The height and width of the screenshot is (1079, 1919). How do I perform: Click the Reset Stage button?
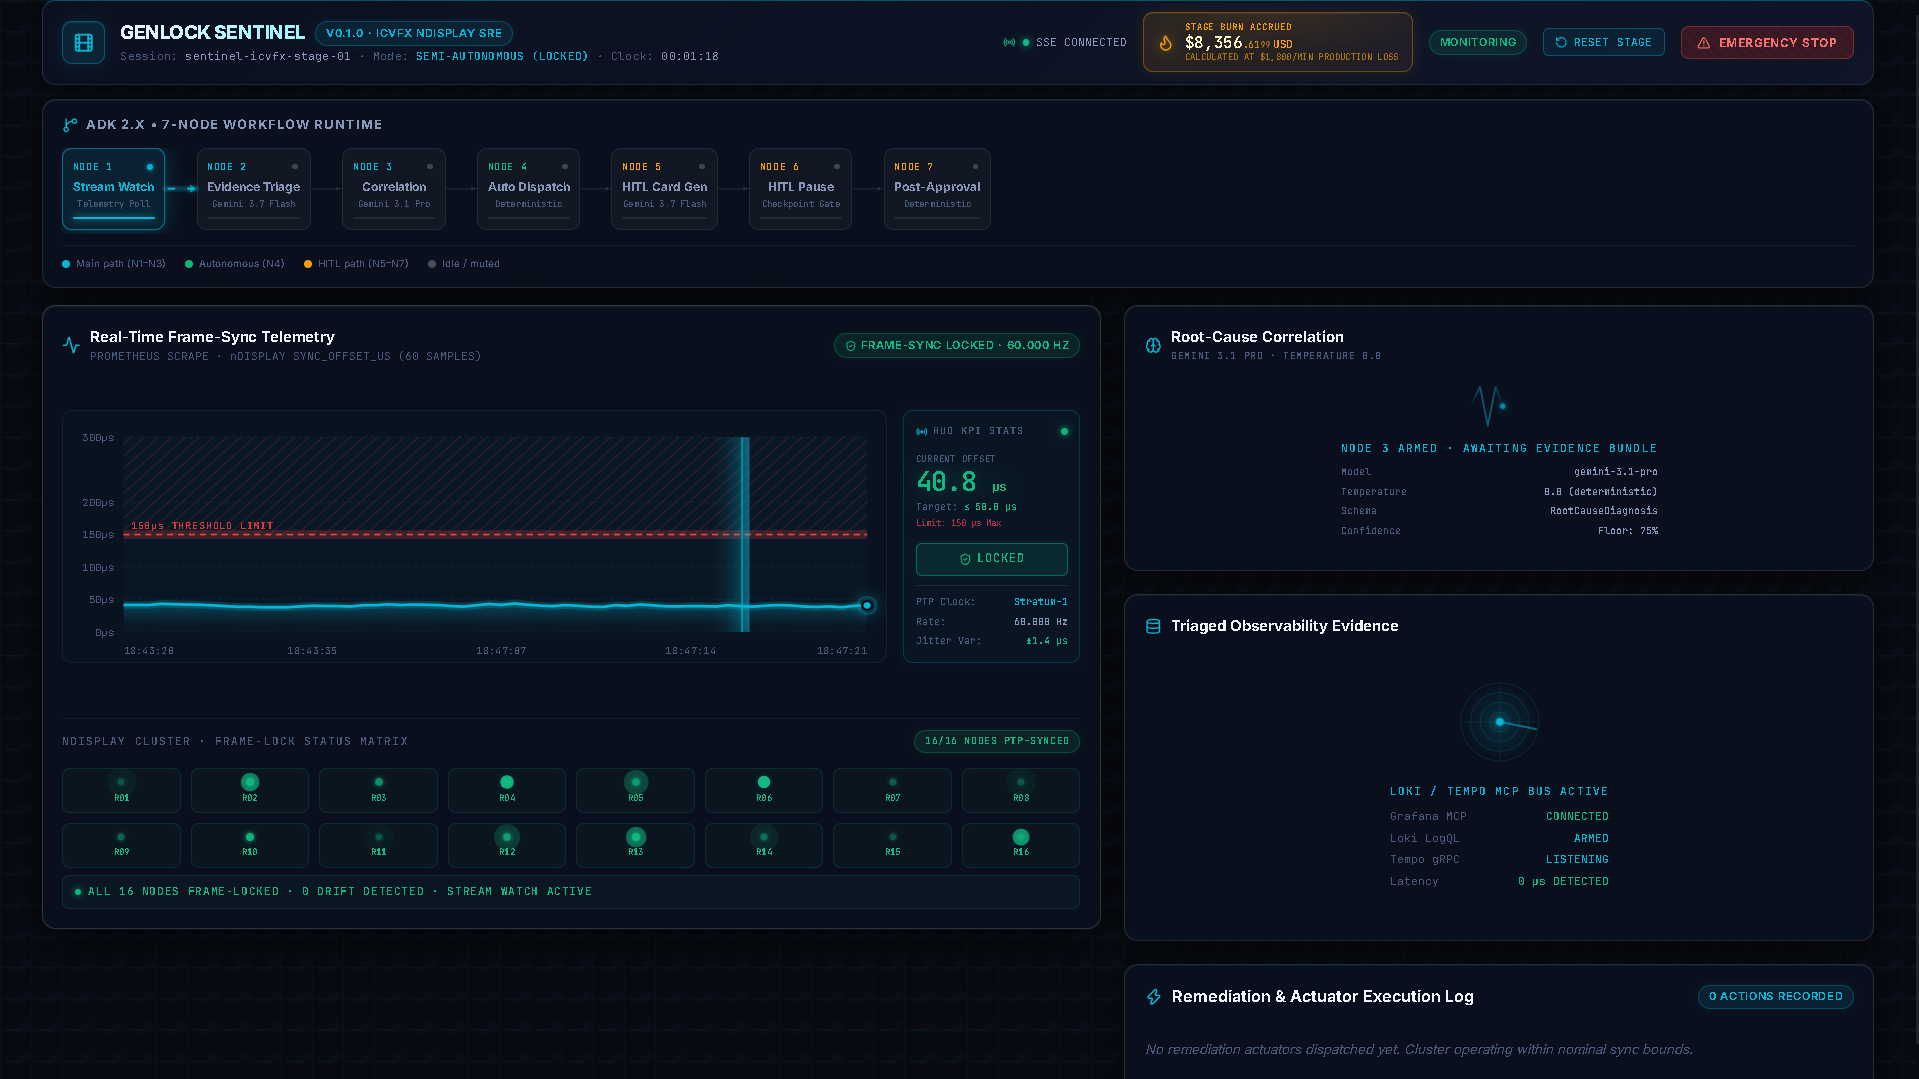1604,43
